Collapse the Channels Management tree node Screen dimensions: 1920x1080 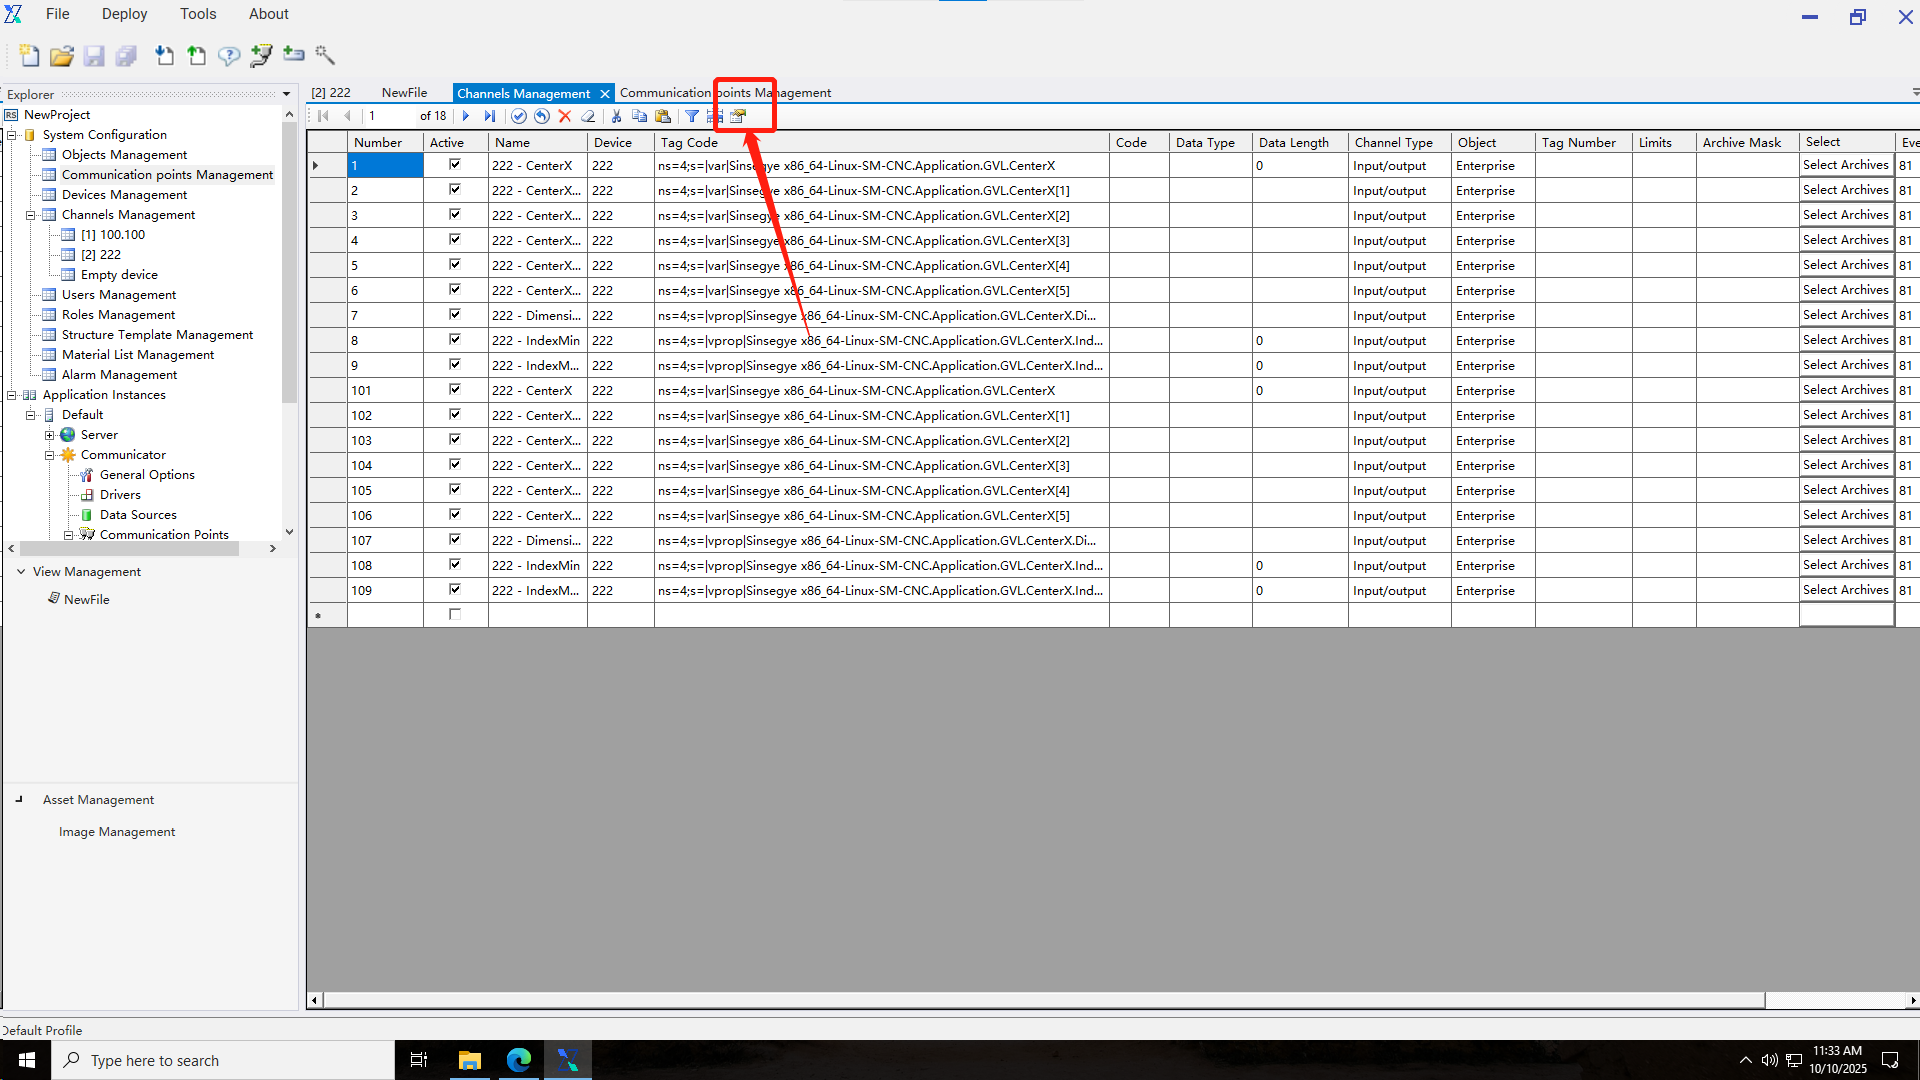(x=30, y=215)
